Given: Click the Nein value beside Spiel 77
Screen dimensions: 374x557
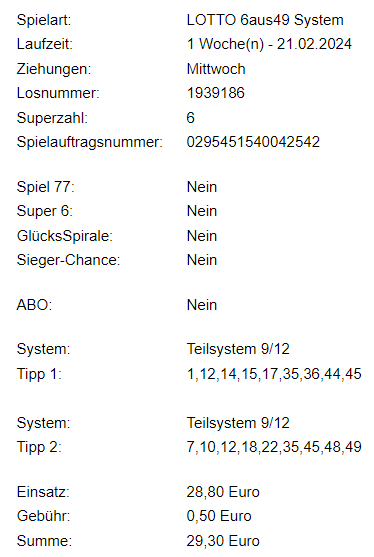Looking at the screenshot, I should click(202, 187).
